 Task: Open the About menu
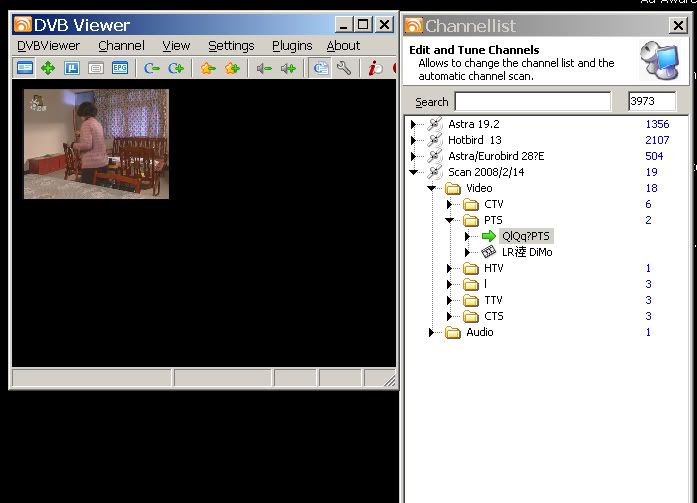pyautogui.click(x=343, y=46)
